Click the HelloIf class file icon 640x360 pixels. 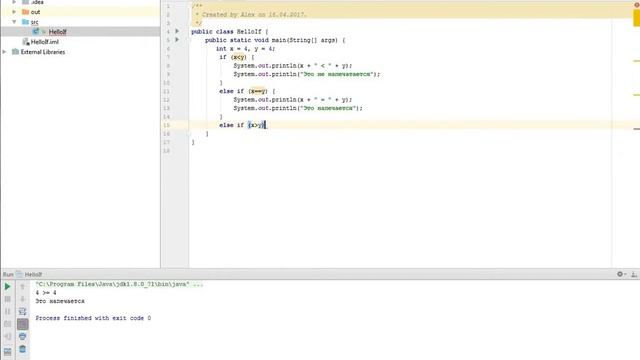click(x=36, y=31)
